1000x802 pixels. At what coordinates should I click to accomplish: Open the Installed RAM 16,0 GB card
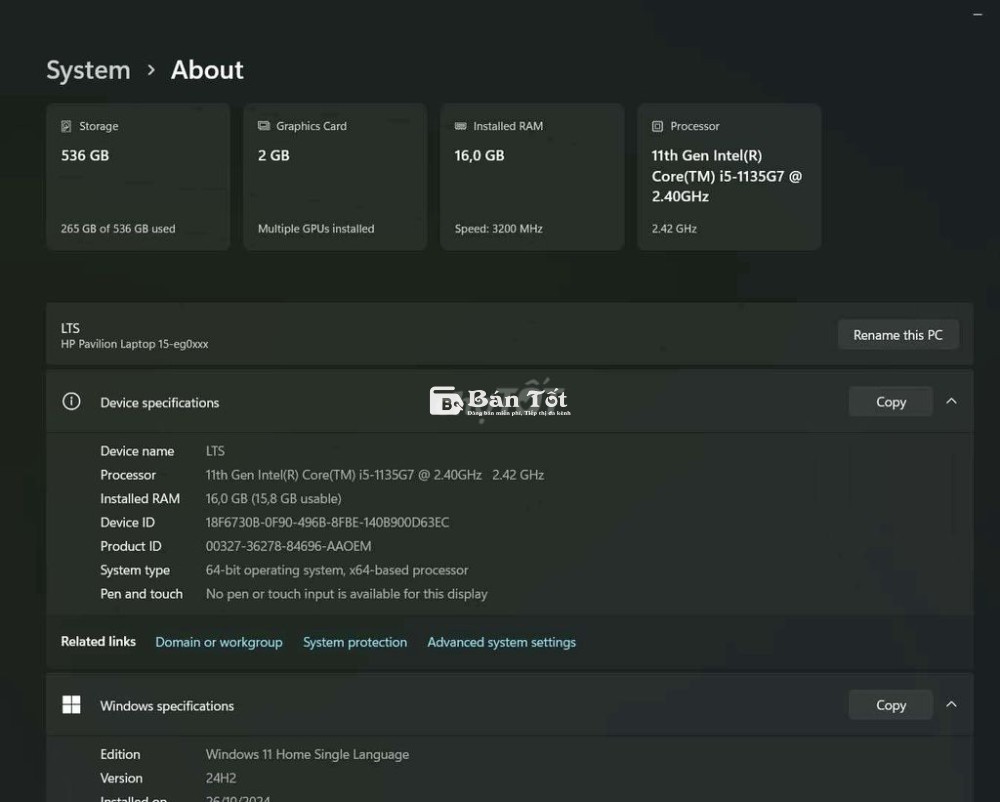pos(532,177)
